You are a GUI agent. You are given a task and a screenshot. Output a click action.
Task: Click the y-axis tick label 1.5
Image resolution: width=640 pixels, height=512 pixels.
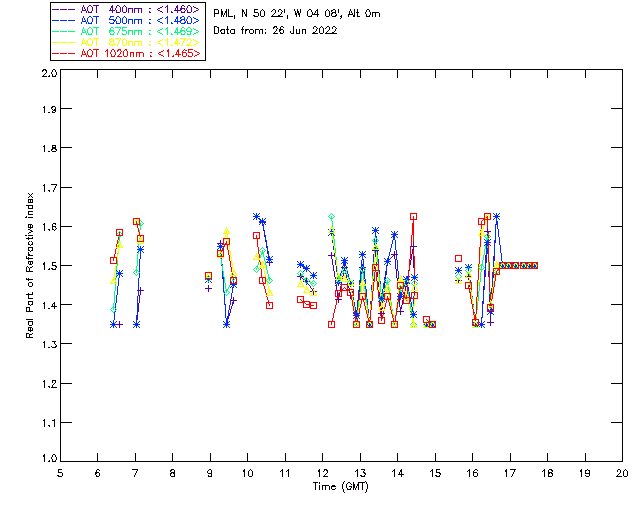click(x=49, y=266)
